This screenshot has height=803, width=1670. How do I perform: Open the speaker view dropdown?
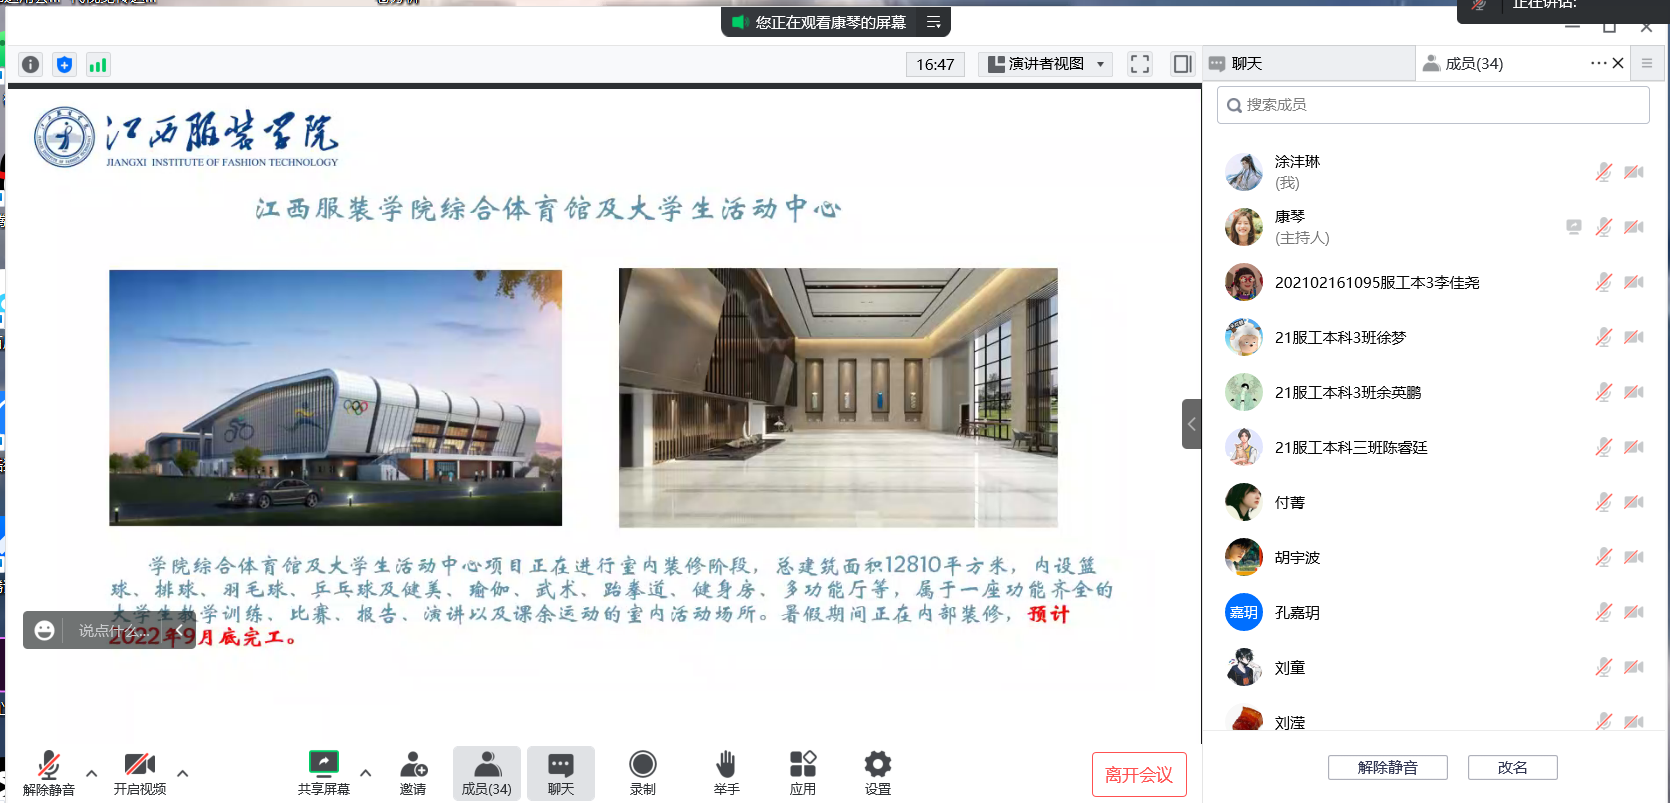pos(1046,64)
